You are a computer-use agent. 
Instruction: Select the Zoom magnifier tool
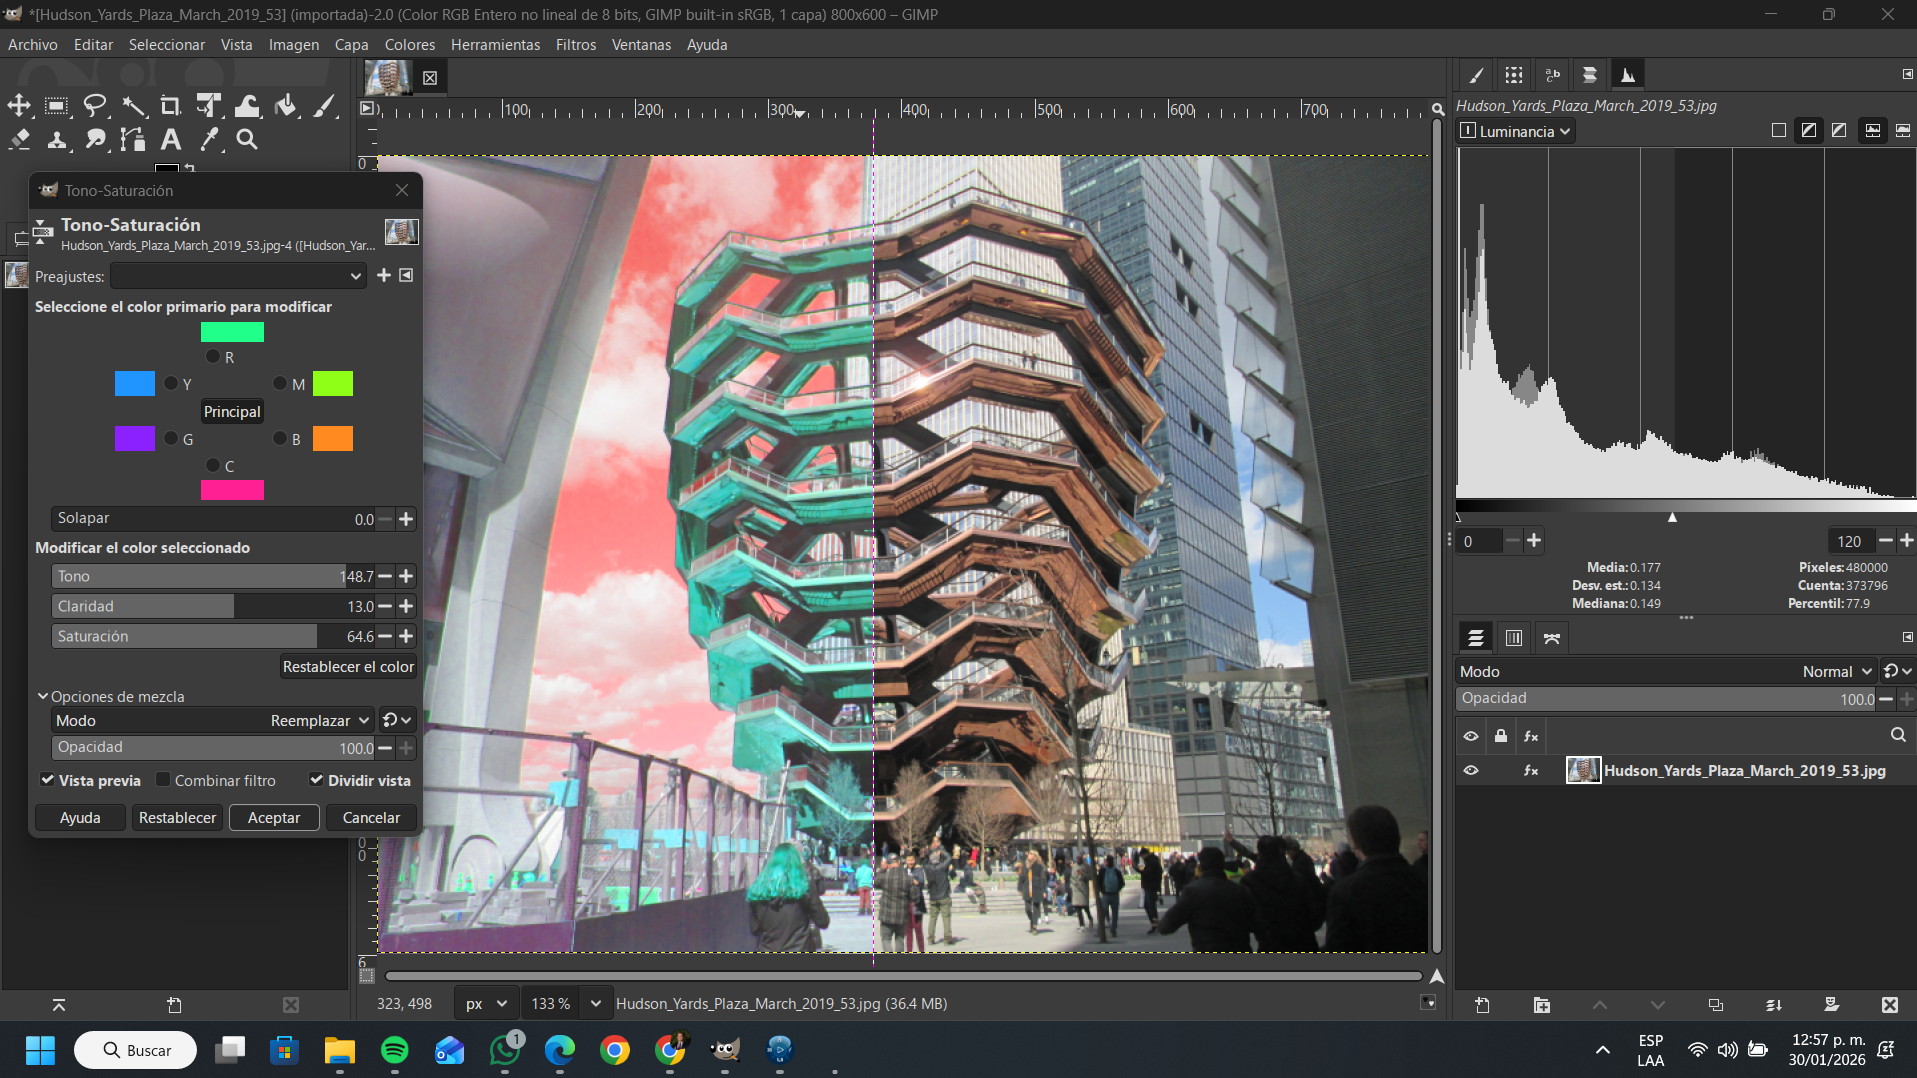pos(247,140)
